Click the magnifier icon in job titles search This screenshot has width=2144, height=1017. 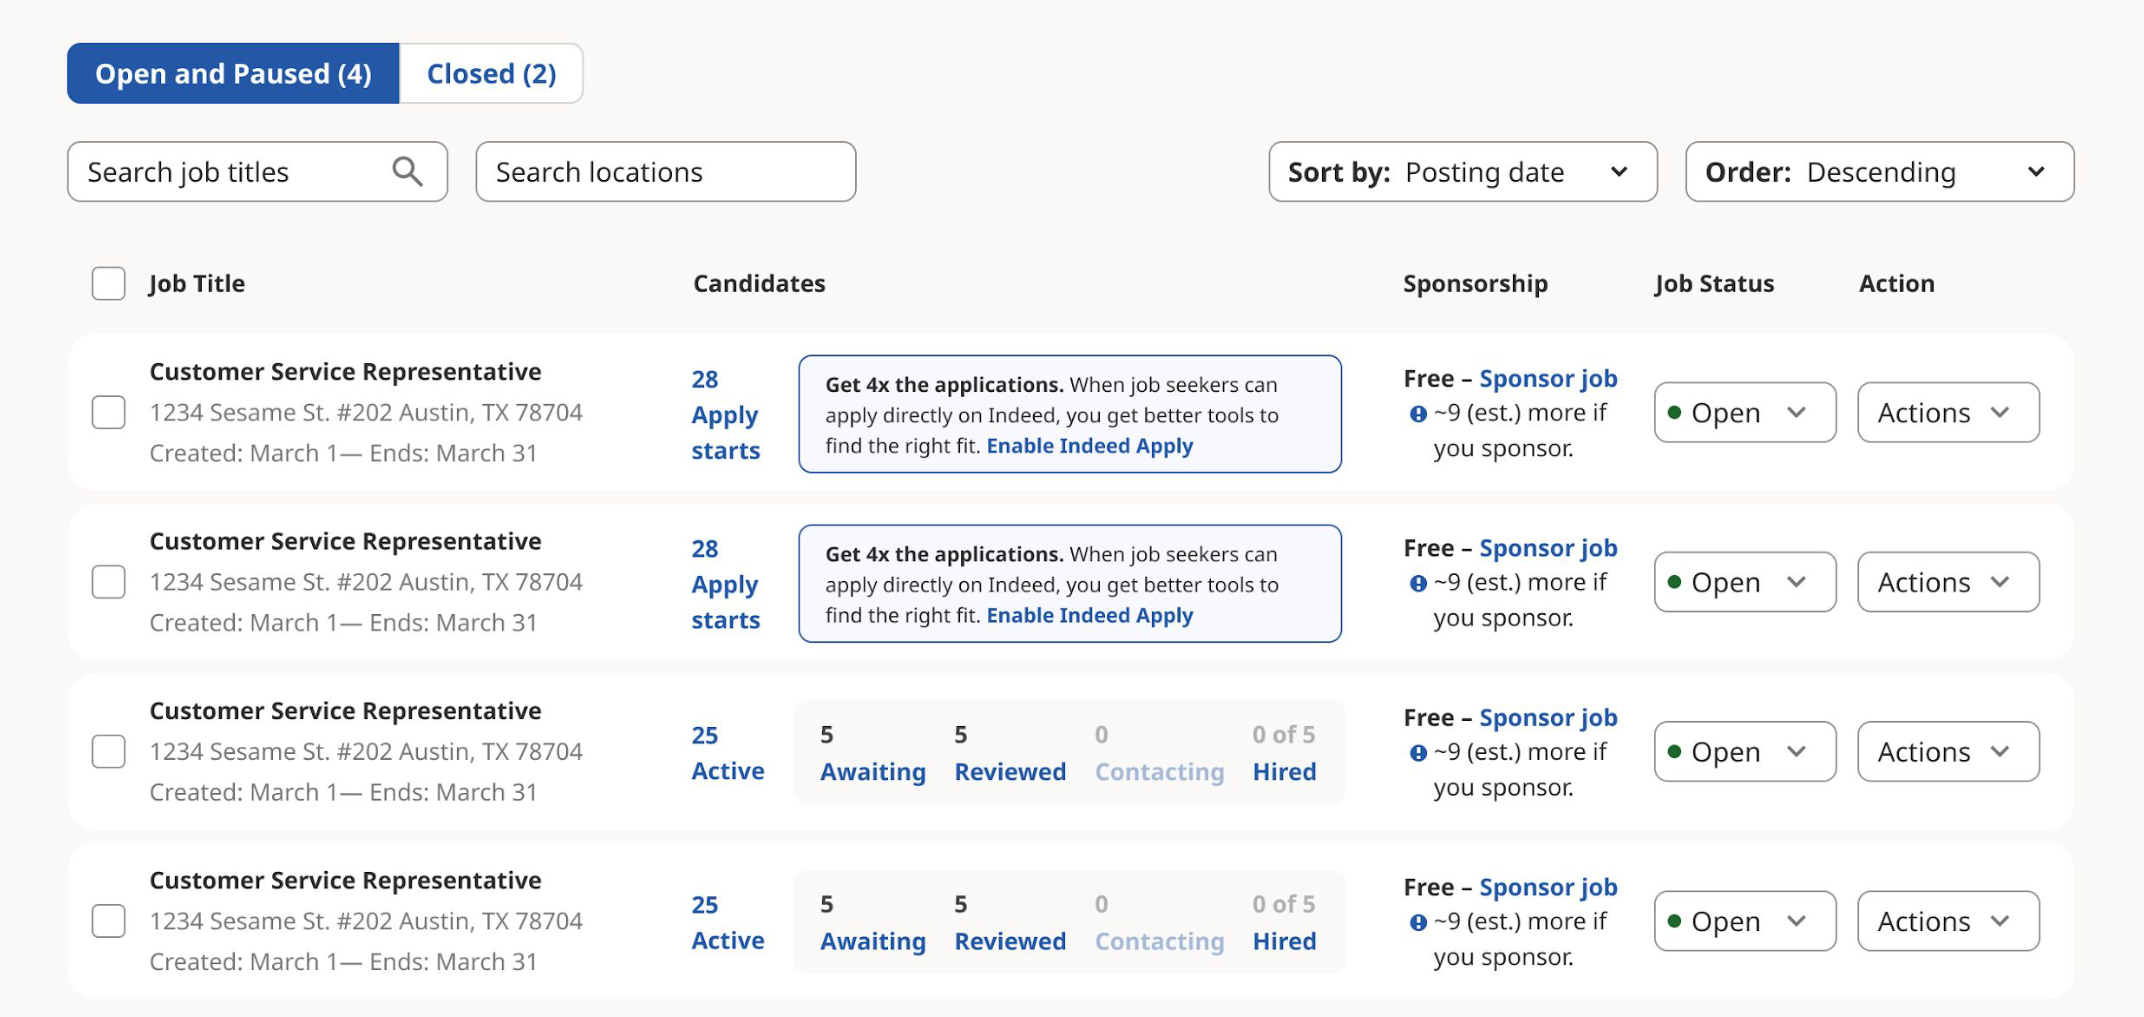click(x=407, y=171)
